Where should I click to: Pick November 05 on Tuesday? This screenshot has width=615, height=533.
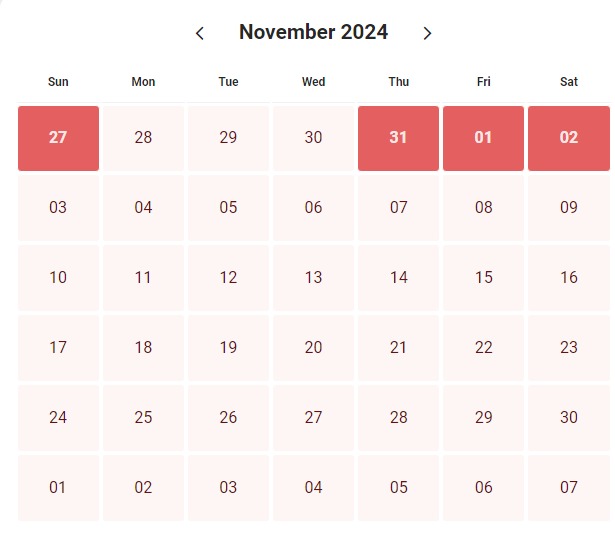[x=229, y=208]
